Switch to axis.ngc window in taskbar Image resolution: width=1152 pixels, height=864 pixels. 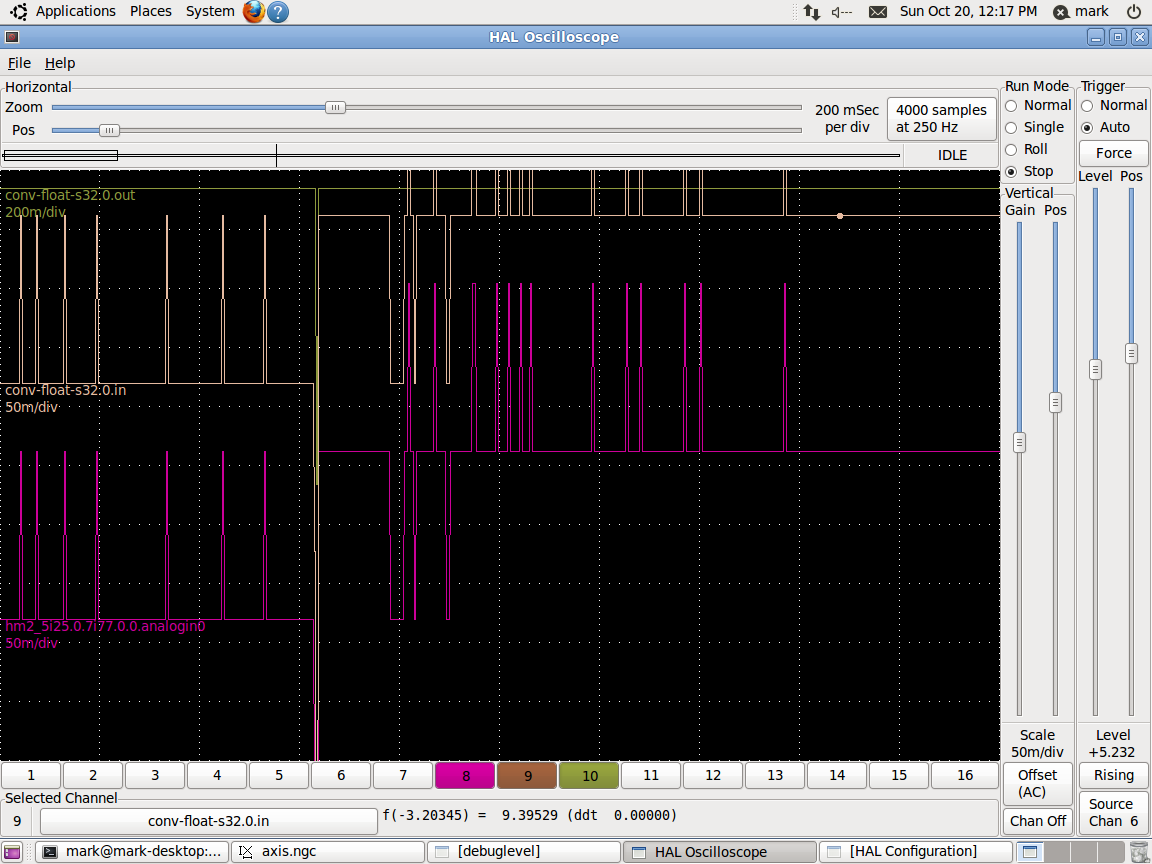(328, 852)
